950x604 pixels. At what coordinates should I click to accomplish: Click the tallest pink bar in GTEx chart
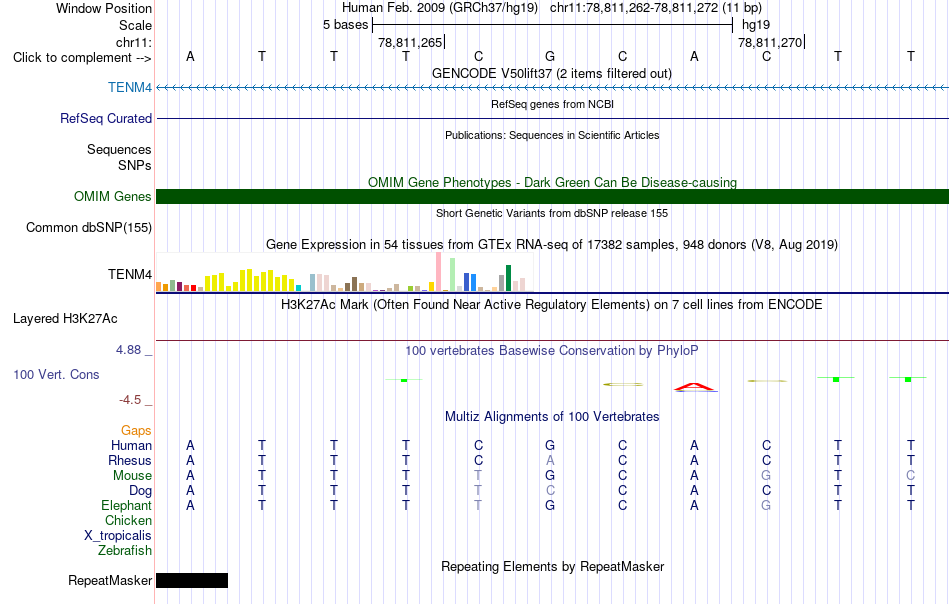coord(438,272)
